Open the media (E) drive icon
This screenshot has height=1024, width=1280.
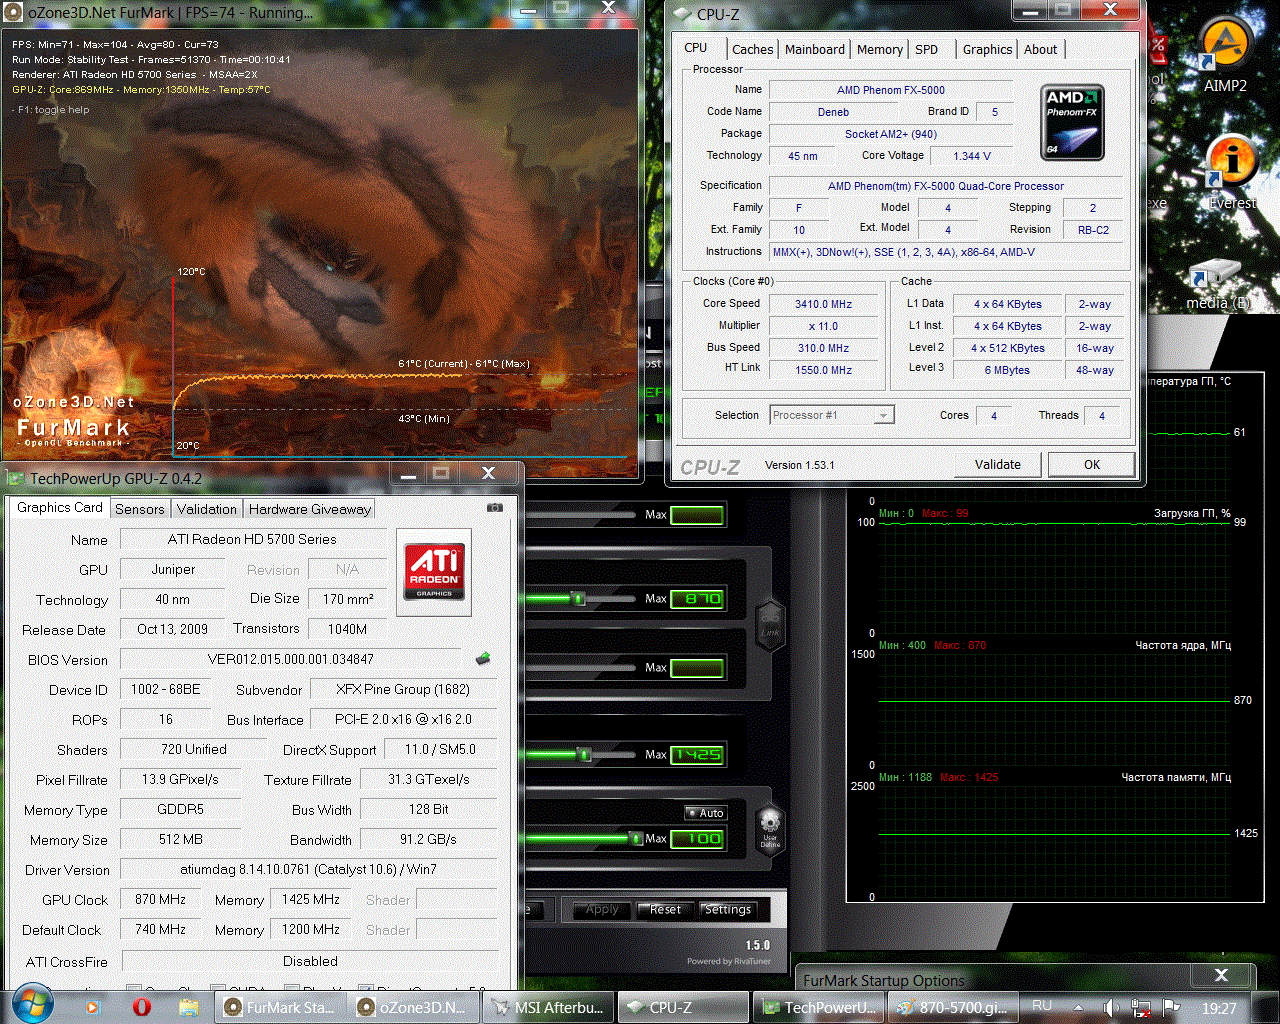pyautogui.click(x=1217, y=285)
